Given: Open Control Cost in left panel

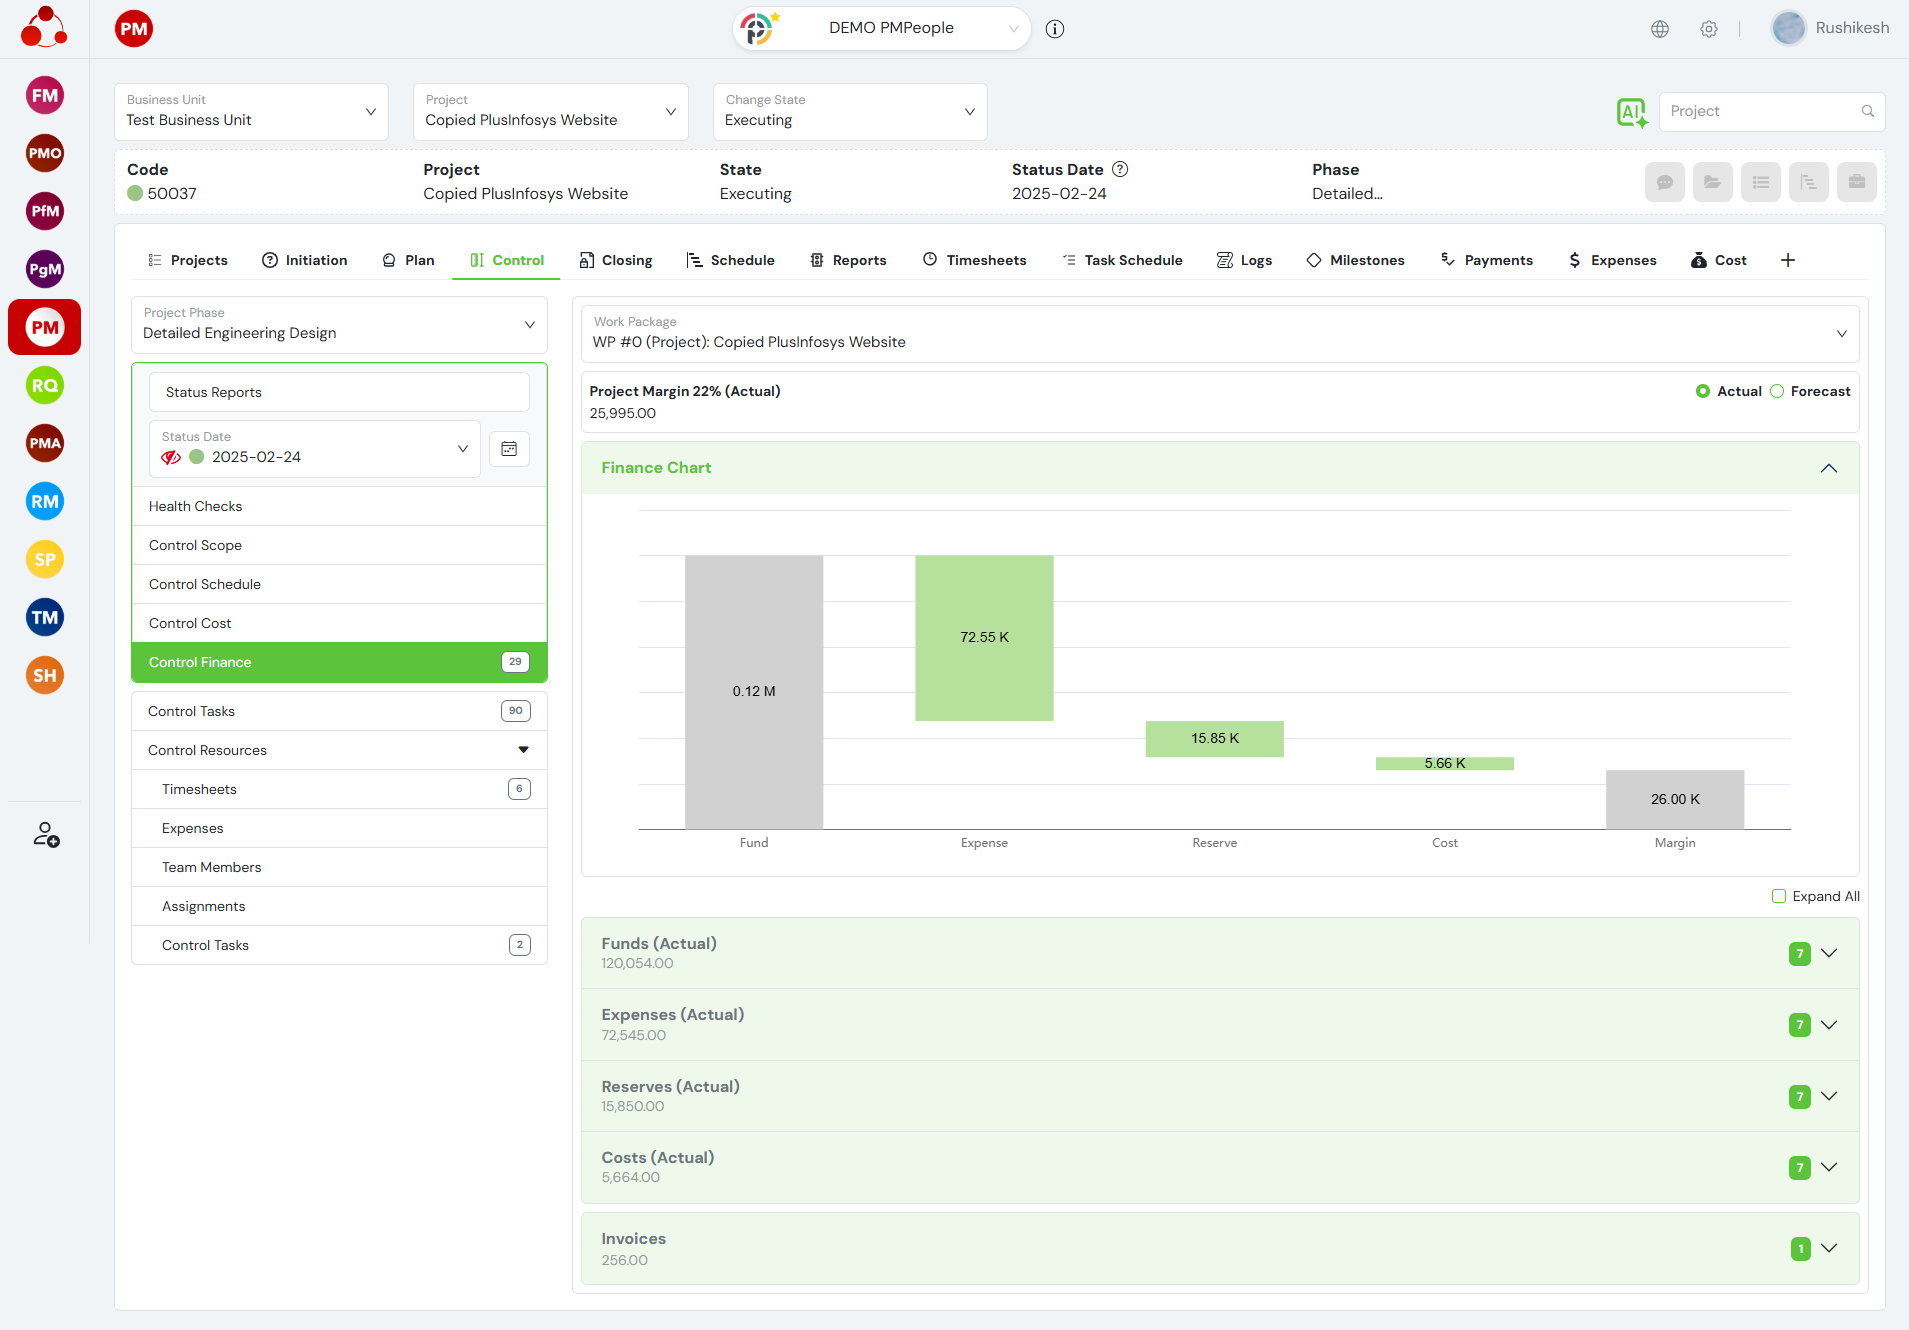Looking at the screenshot, I should coord(190,623).
